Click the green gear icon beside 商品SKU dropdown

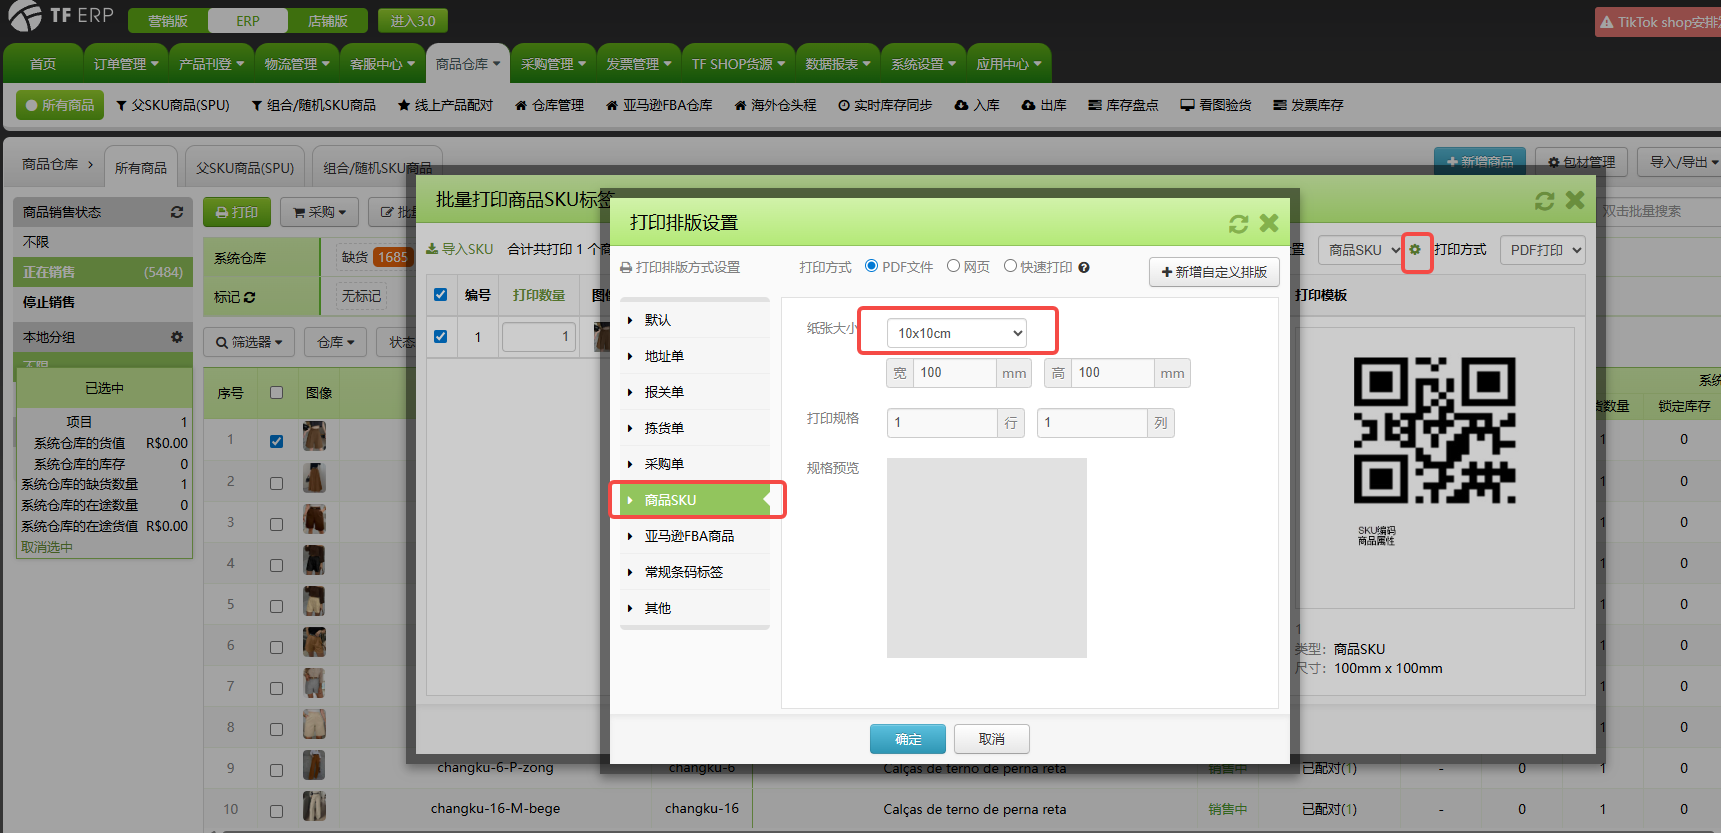coord(1415,250)
